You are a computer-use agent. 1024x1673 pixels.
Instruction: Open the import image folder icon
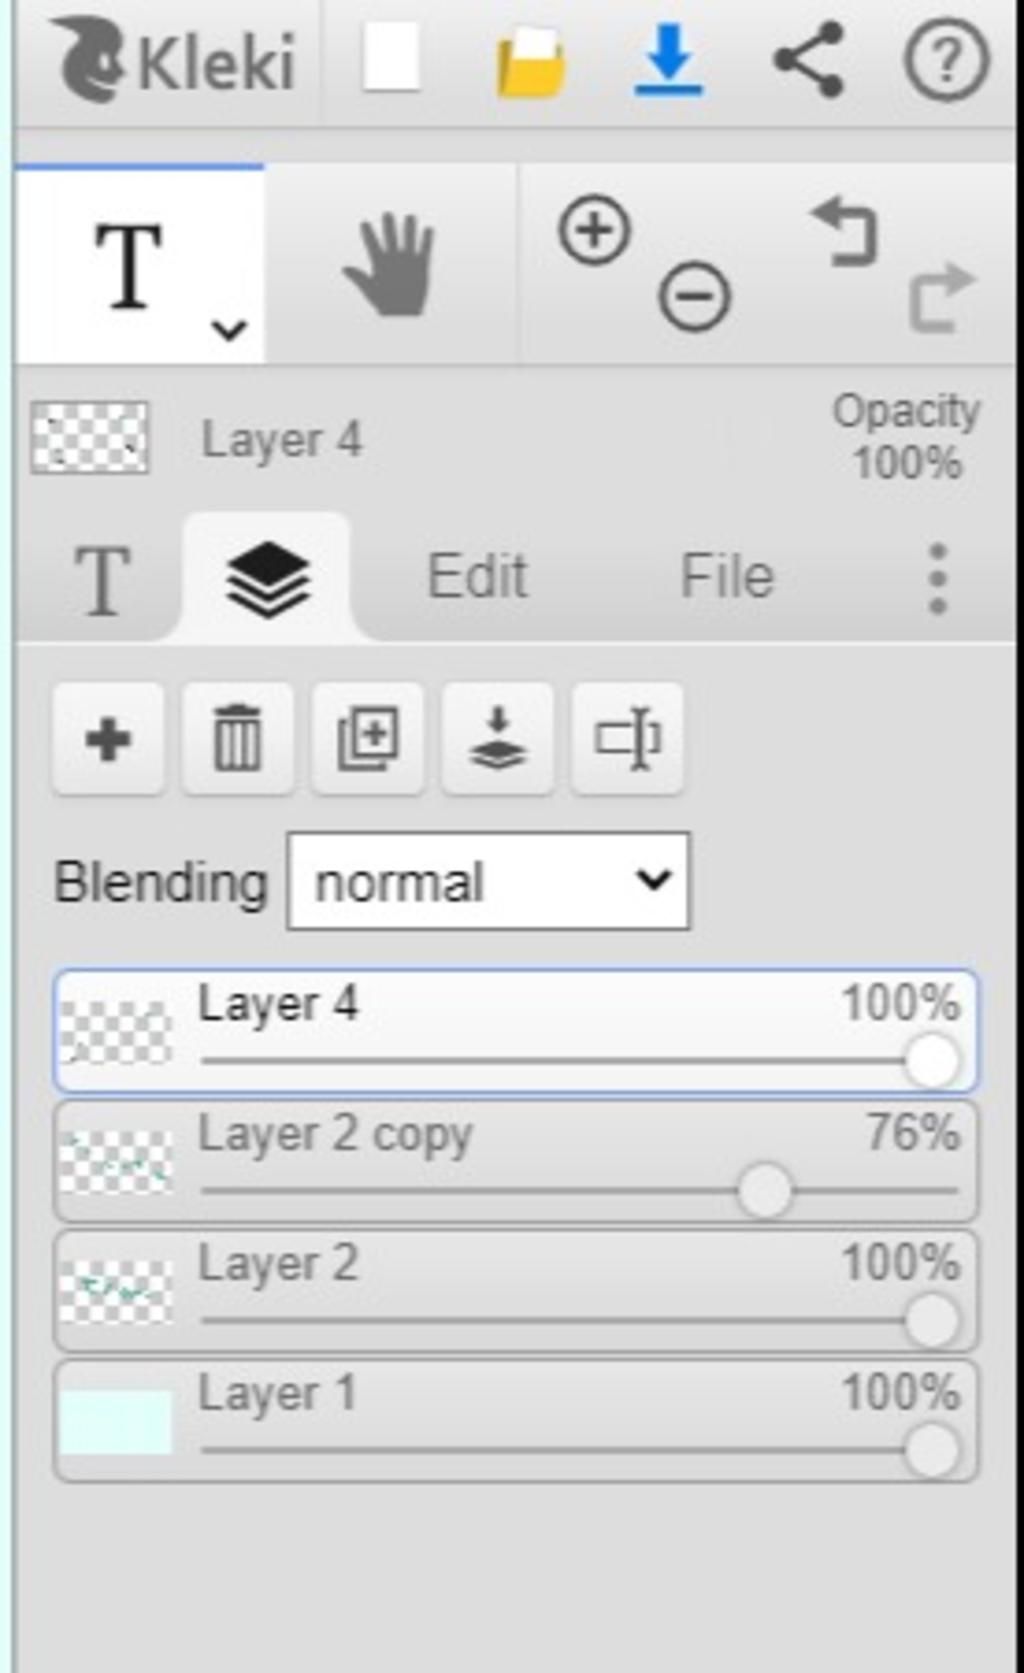(530, 62)
